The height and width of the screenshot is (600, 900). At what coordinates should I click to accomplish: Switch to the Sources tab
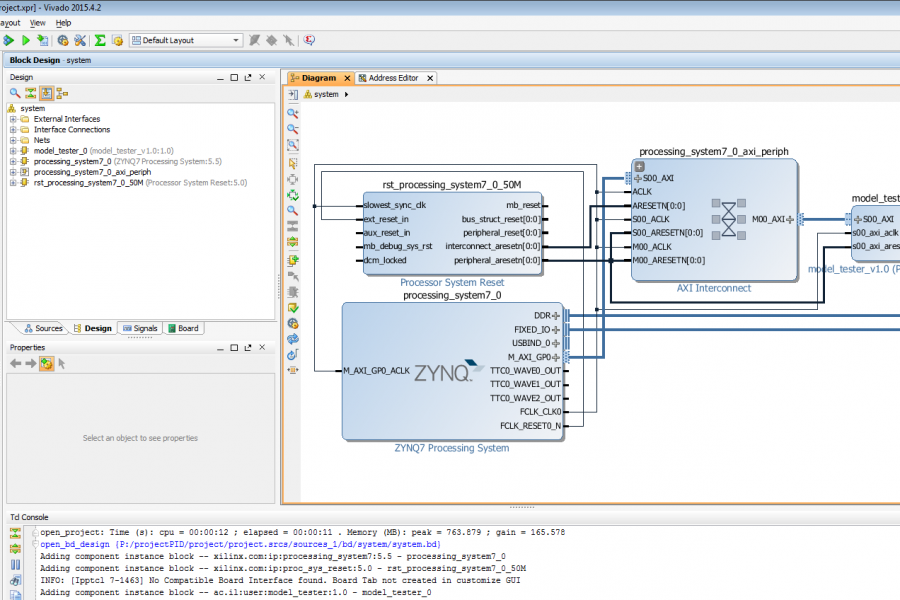(44, 328)
